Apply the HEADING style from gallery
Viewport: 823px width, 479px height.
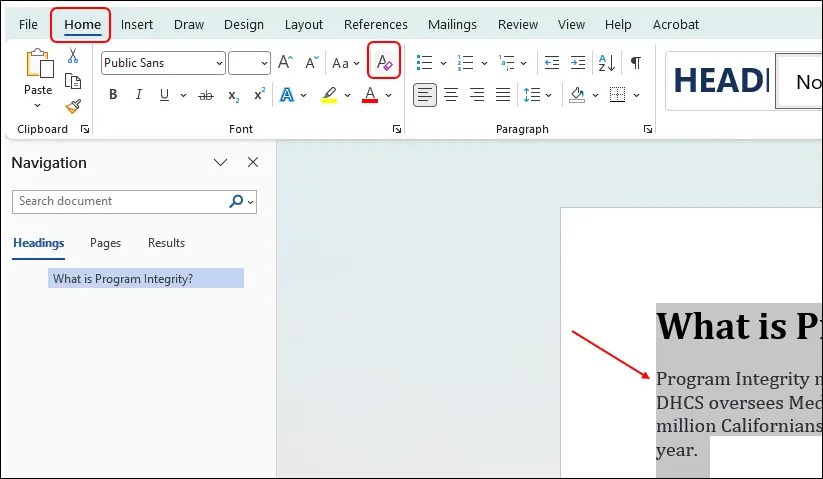click(720, 81)
